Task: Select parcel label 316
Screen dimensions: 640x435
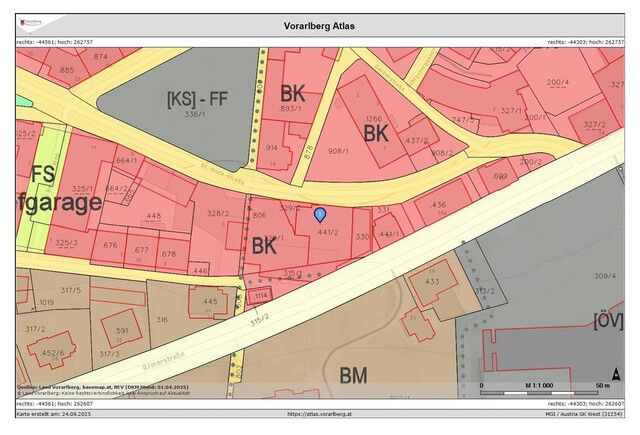Action: tap(162, 320)
